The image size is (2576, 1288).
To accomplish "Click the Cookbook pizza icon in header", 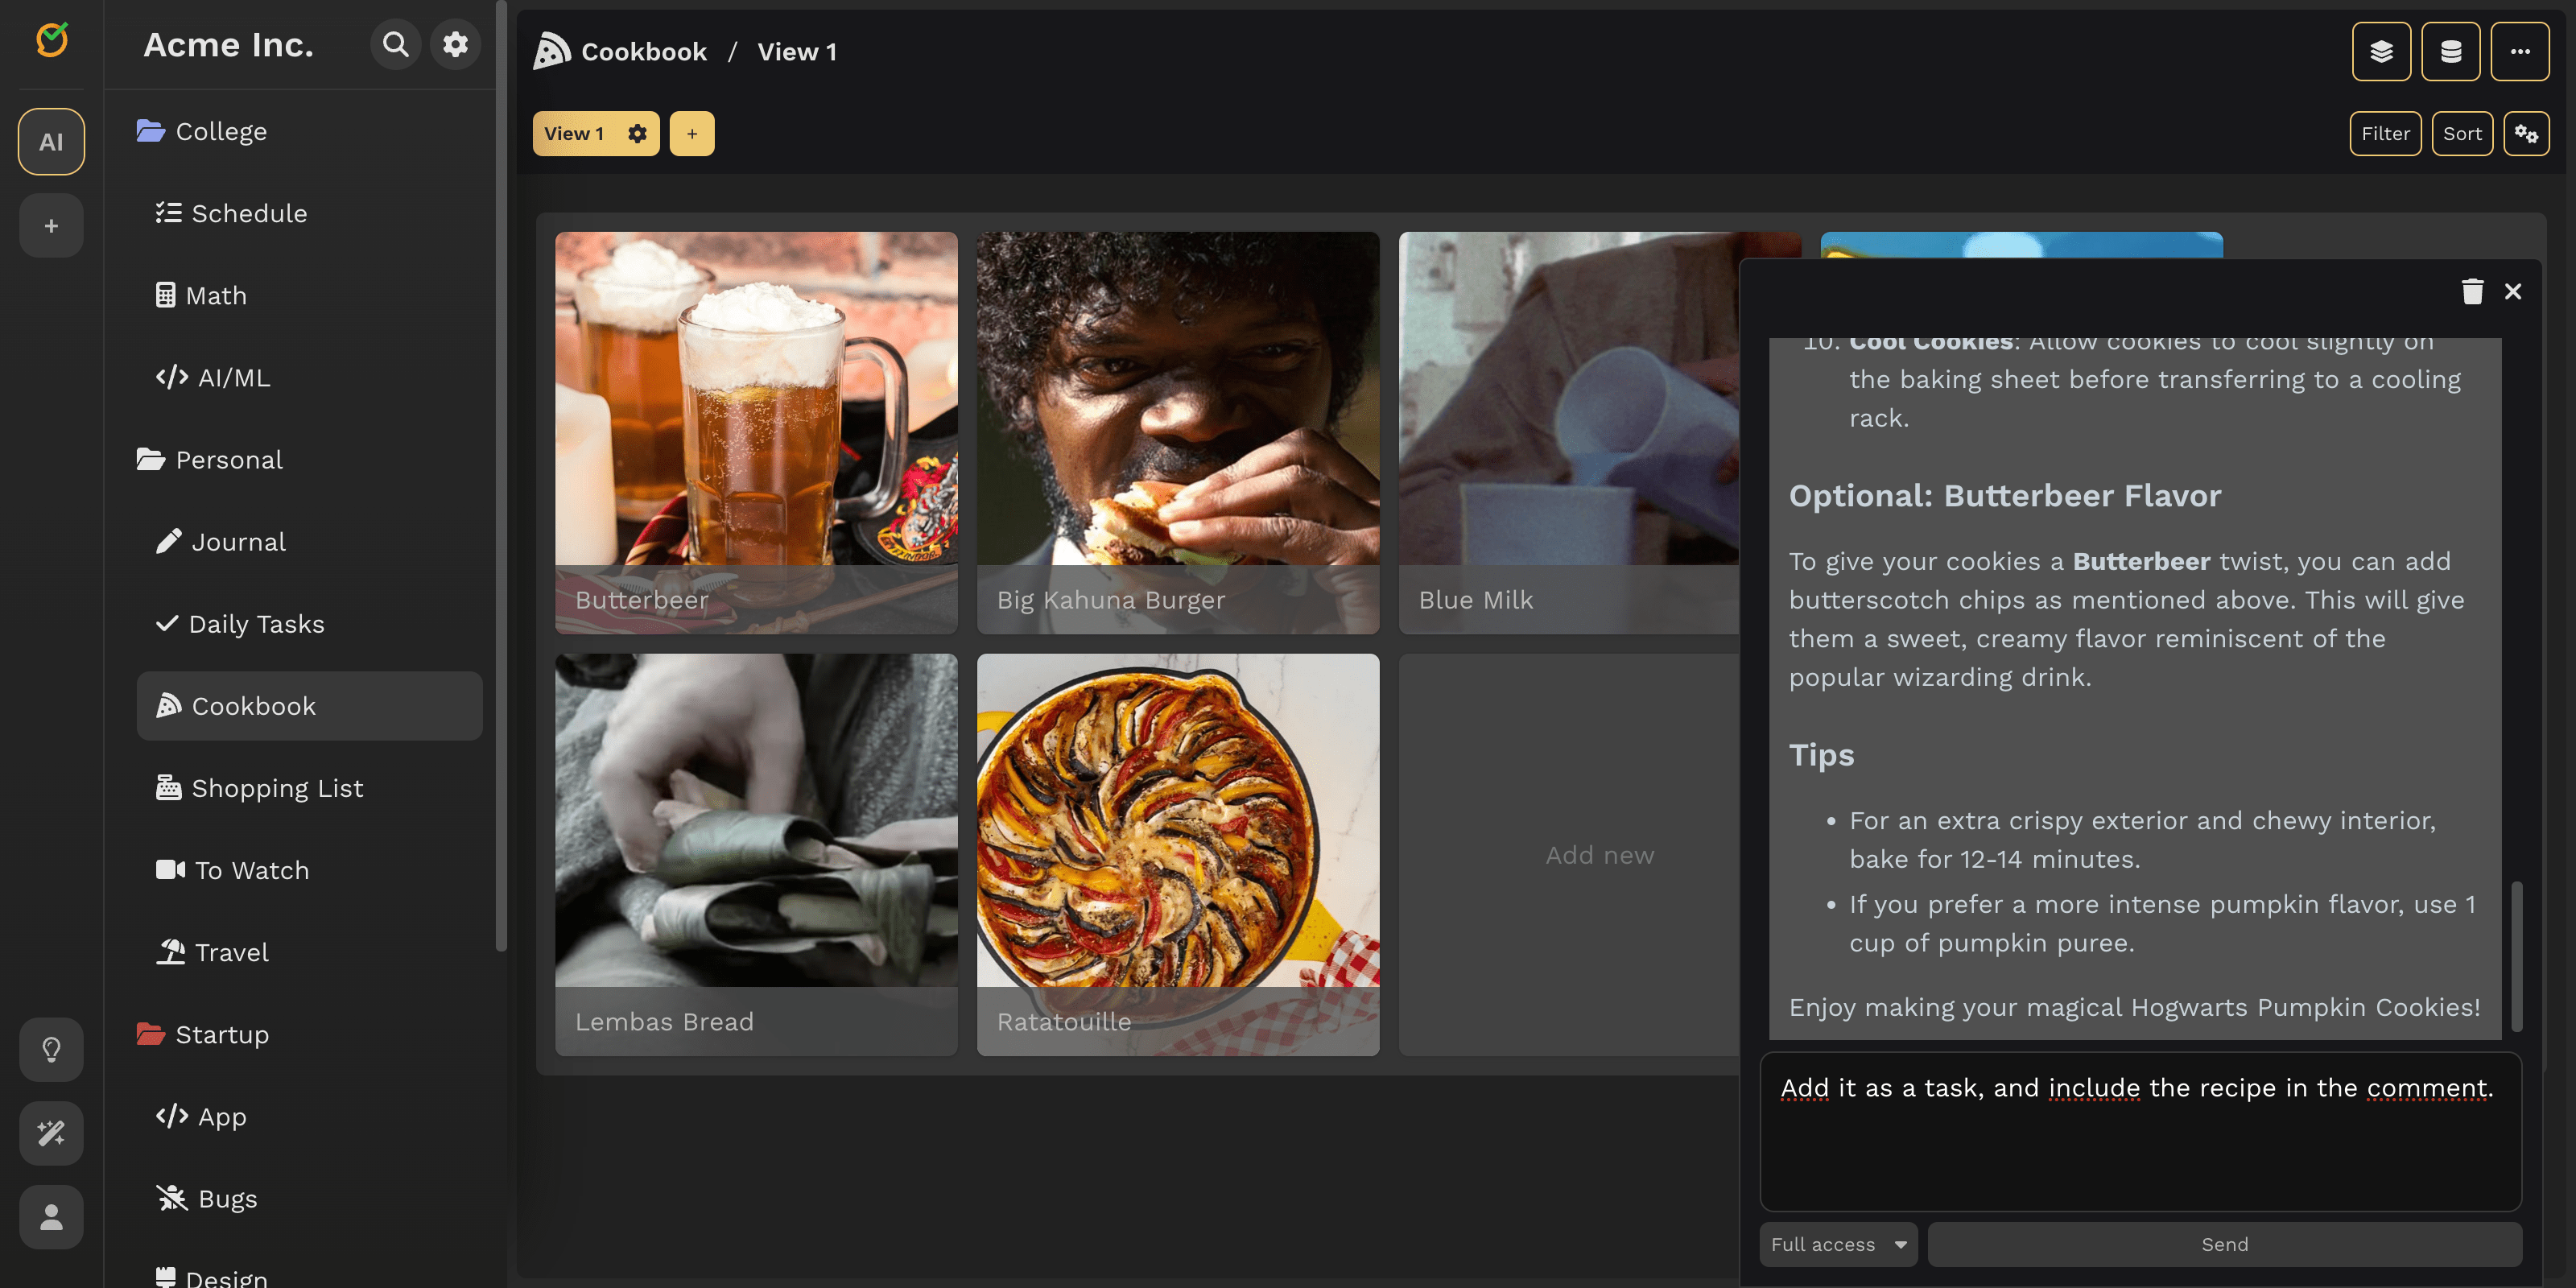I will coord(552,51).
